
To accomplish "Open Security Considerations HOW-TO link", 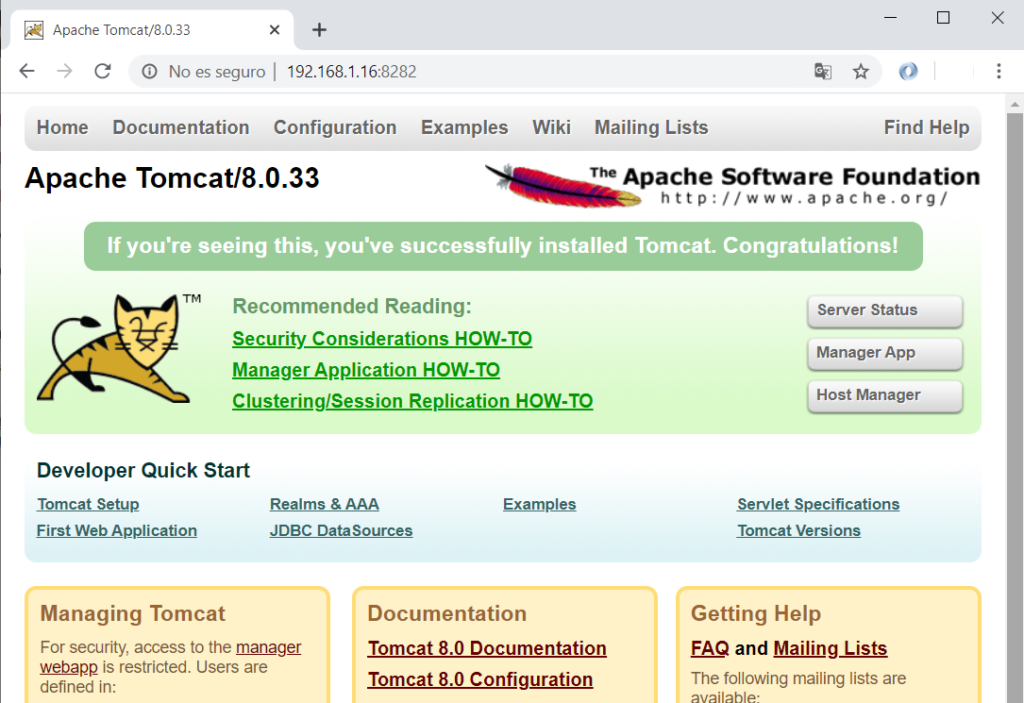I will coord(382,338).
